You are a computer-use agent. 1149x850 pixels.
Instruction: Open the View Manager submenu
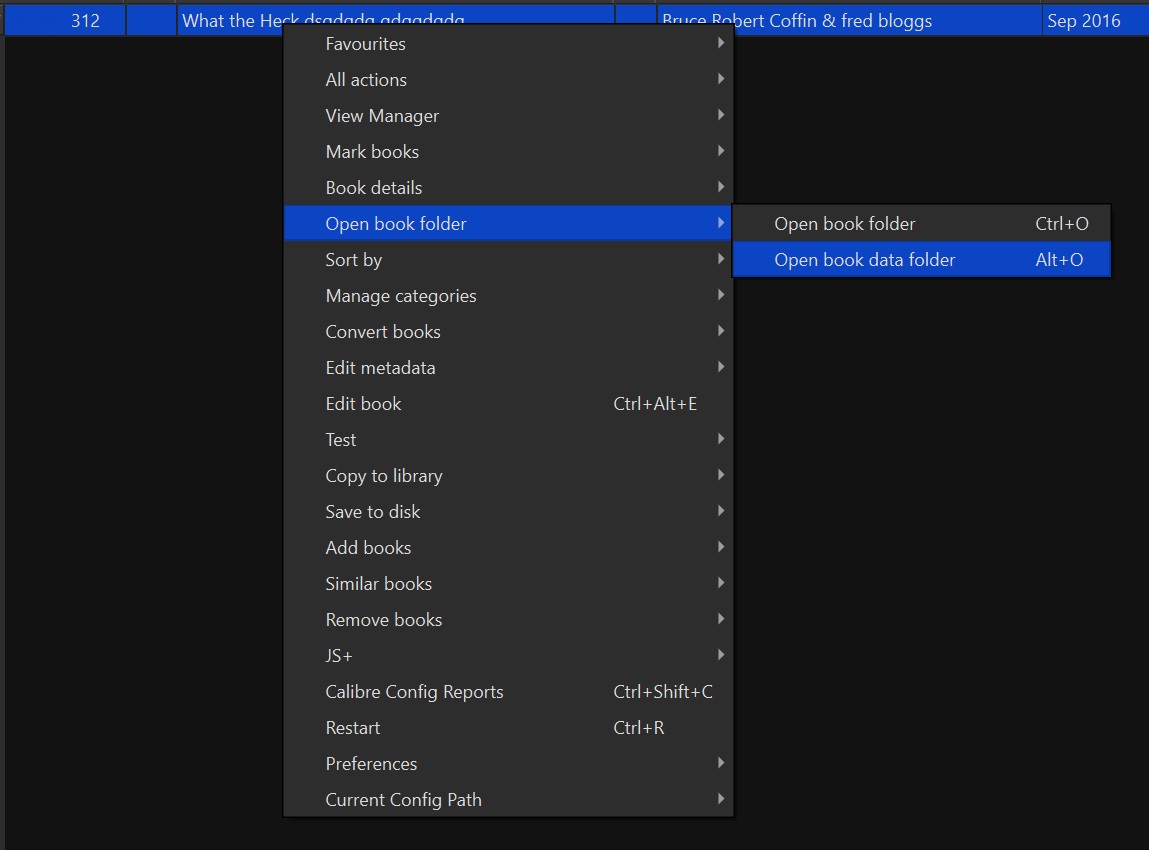[x=382, y=116]
